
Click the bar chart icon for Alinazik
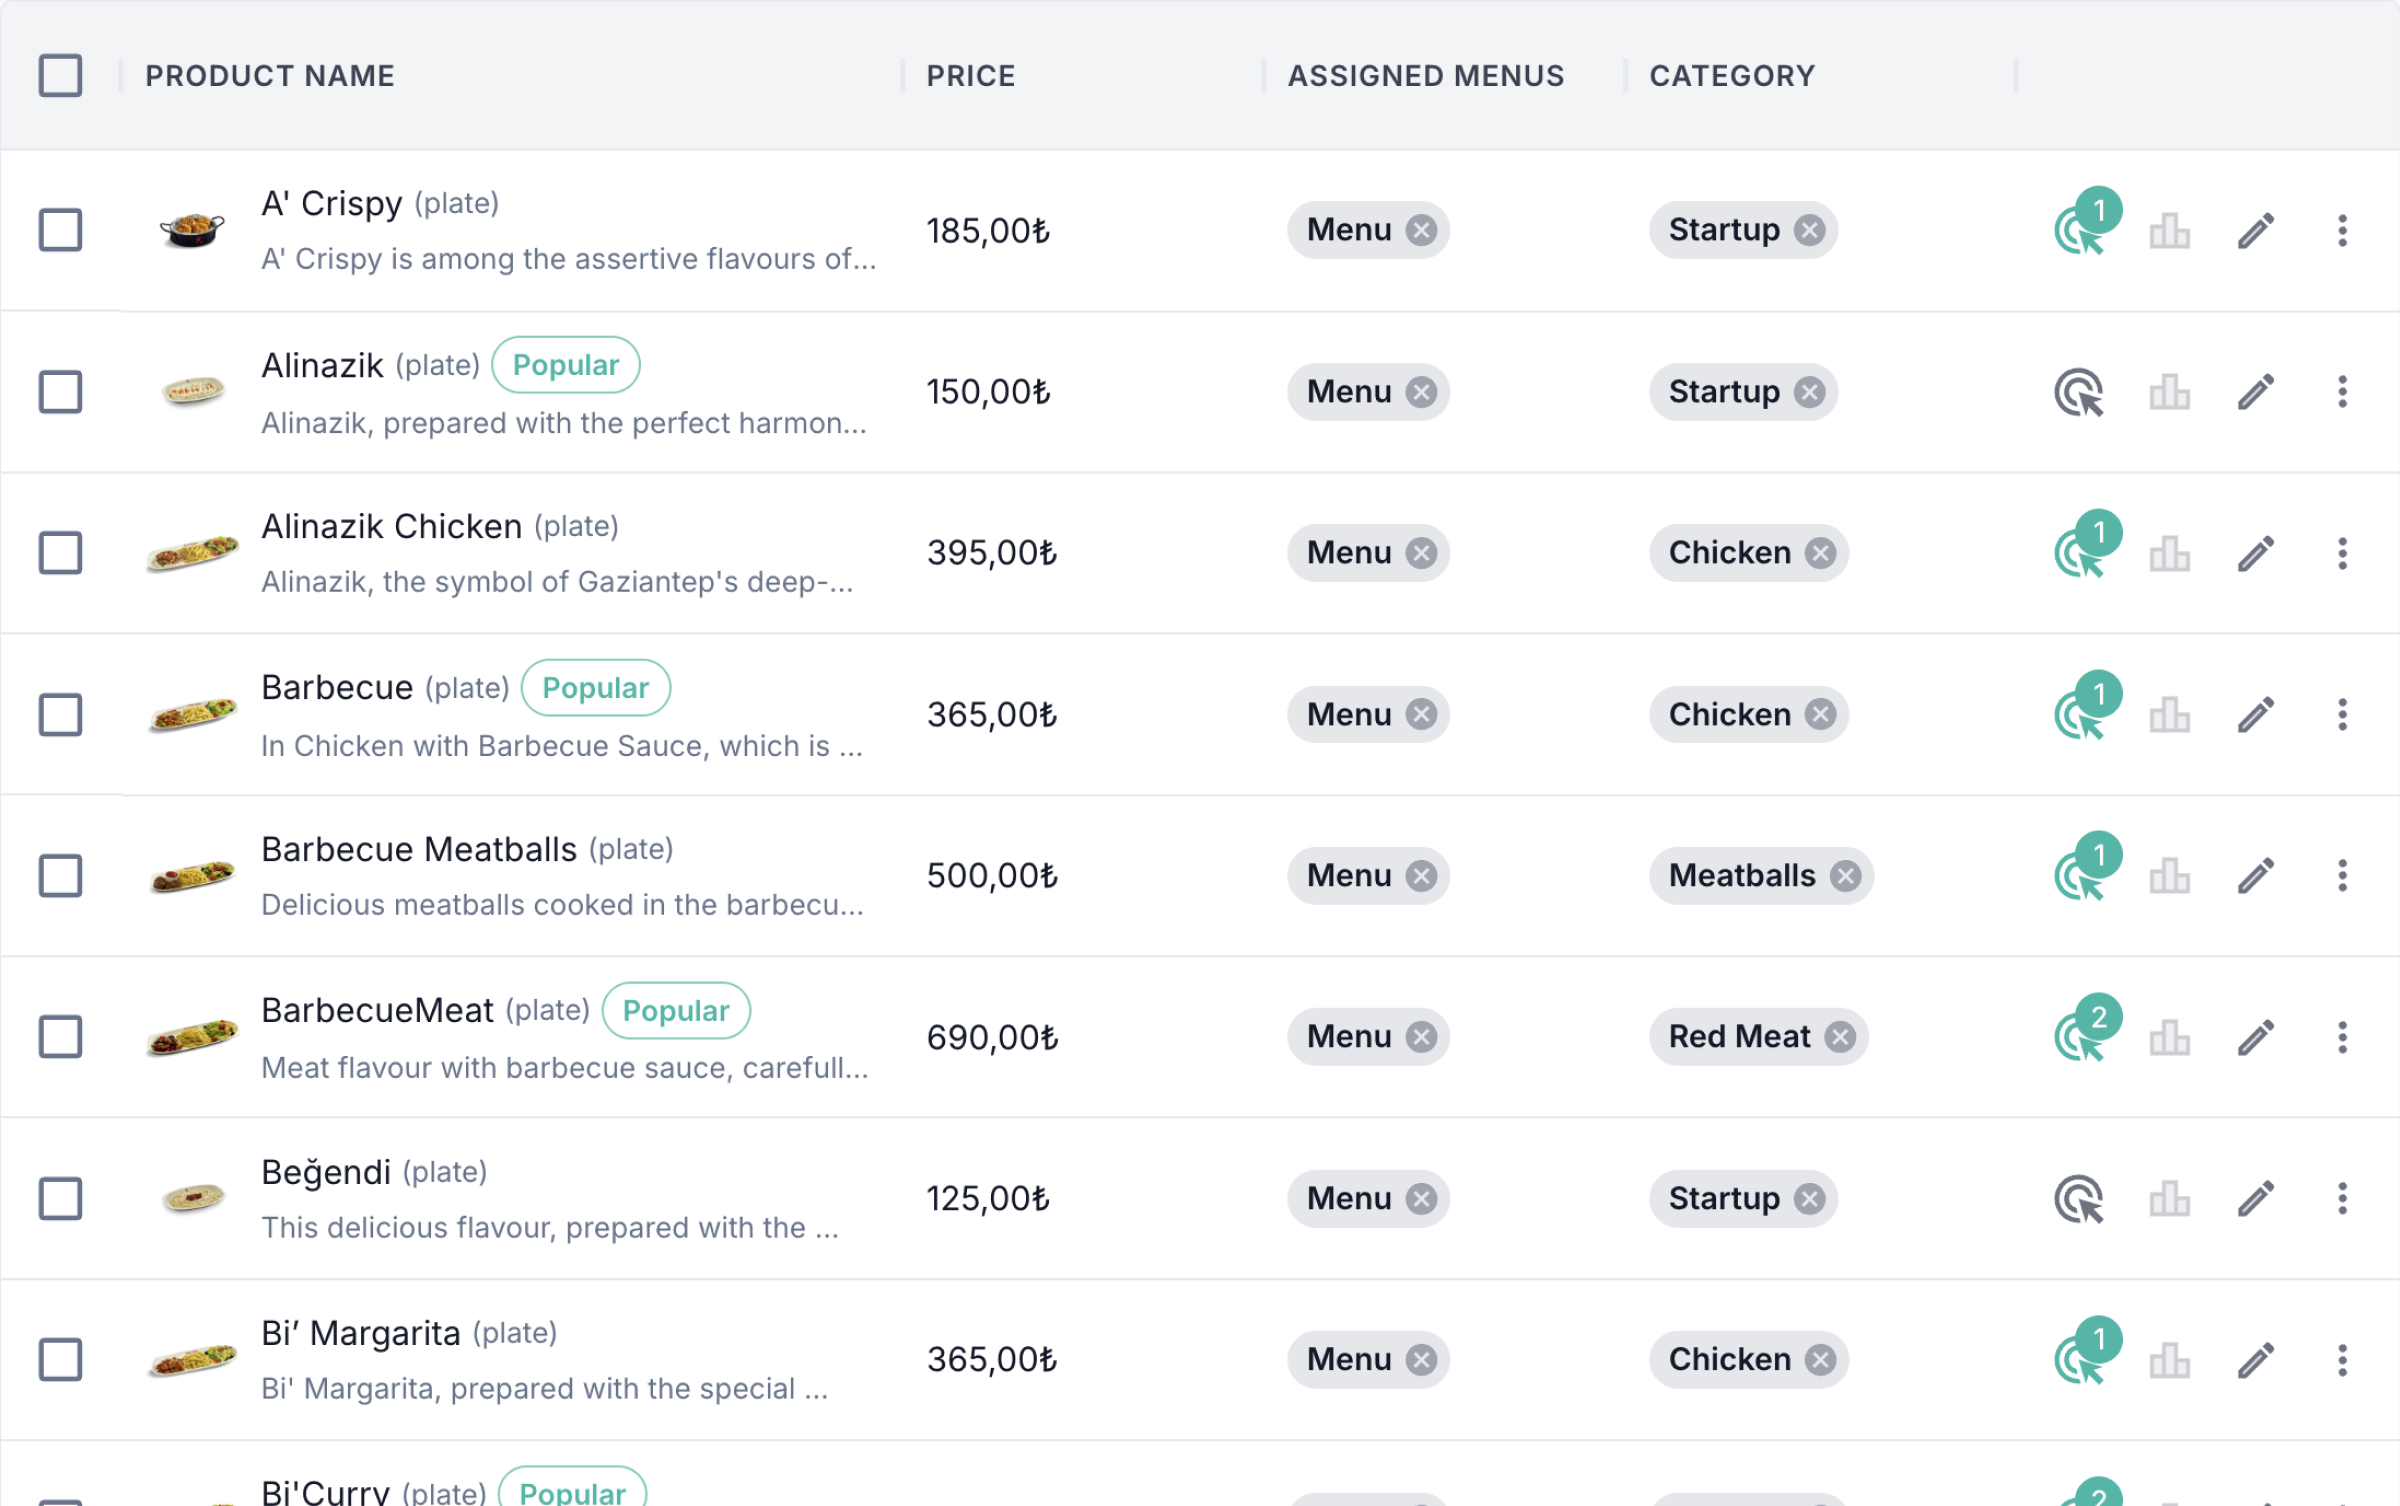click(x=2169, y=392)
